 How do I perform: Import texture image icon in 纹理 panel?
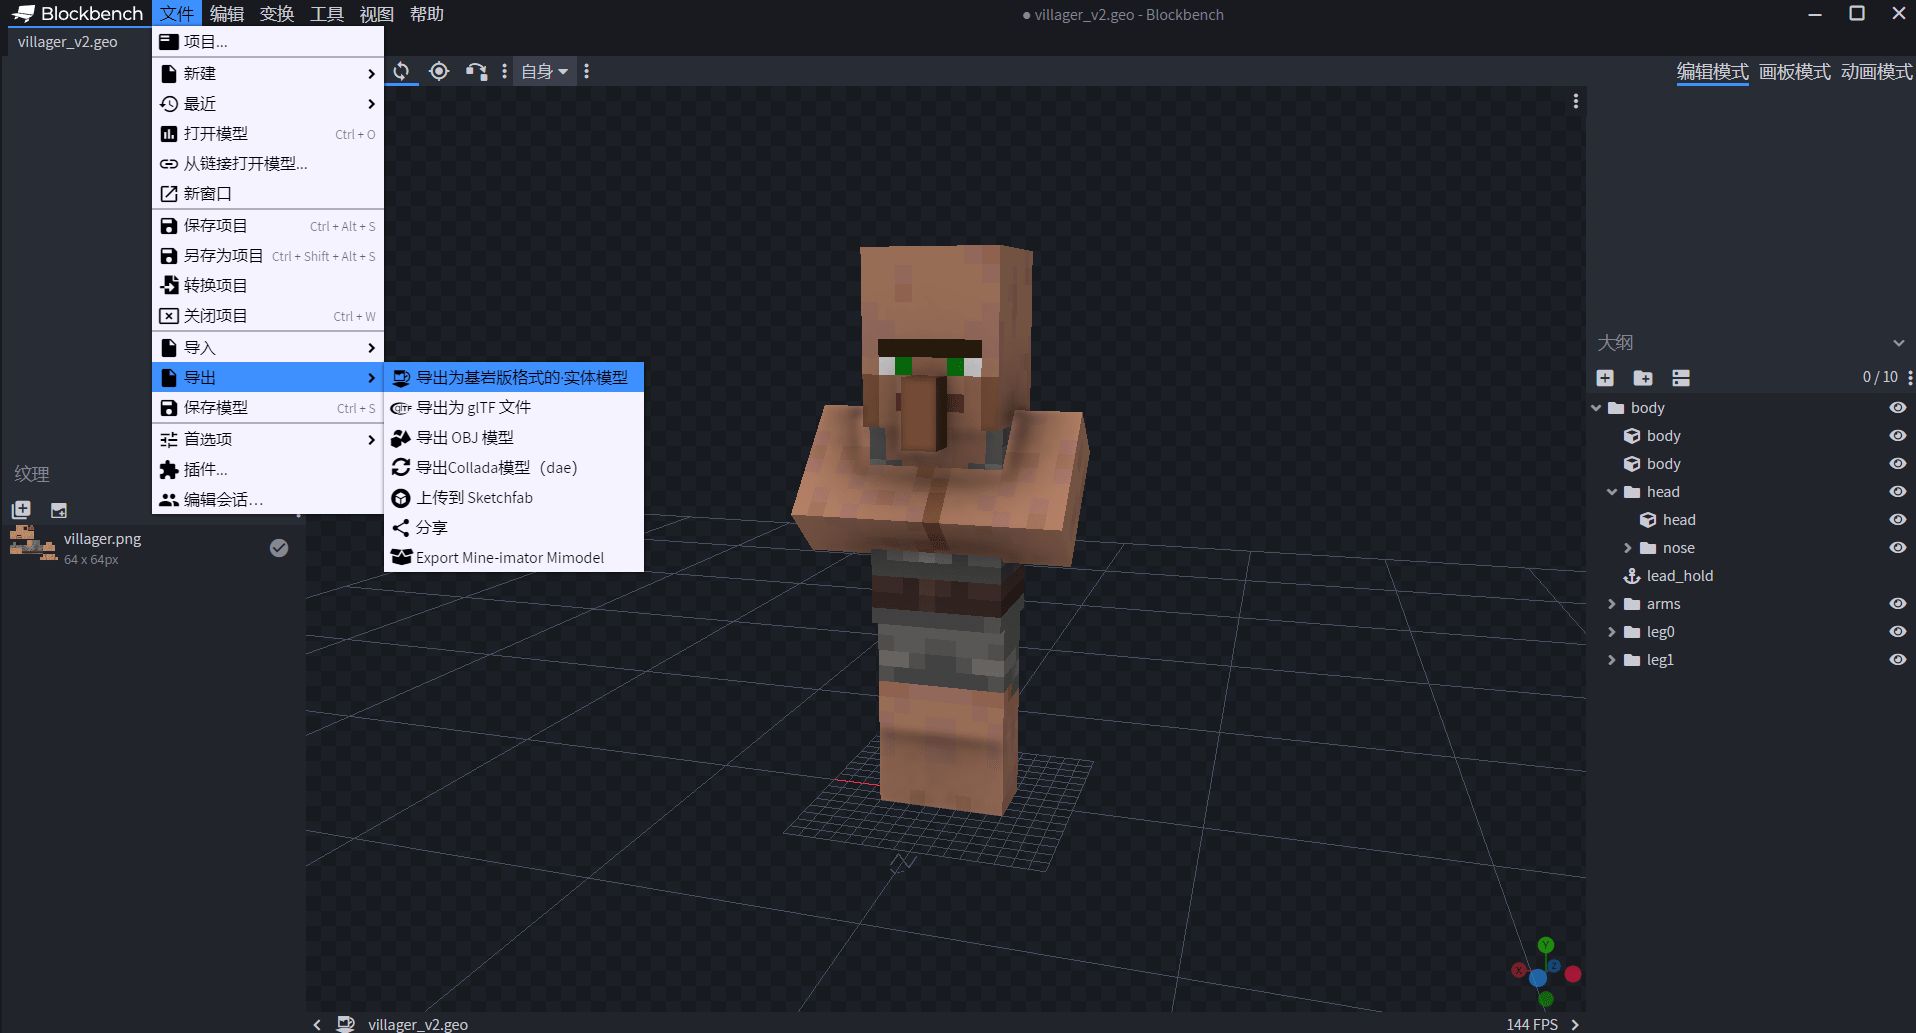59,510
